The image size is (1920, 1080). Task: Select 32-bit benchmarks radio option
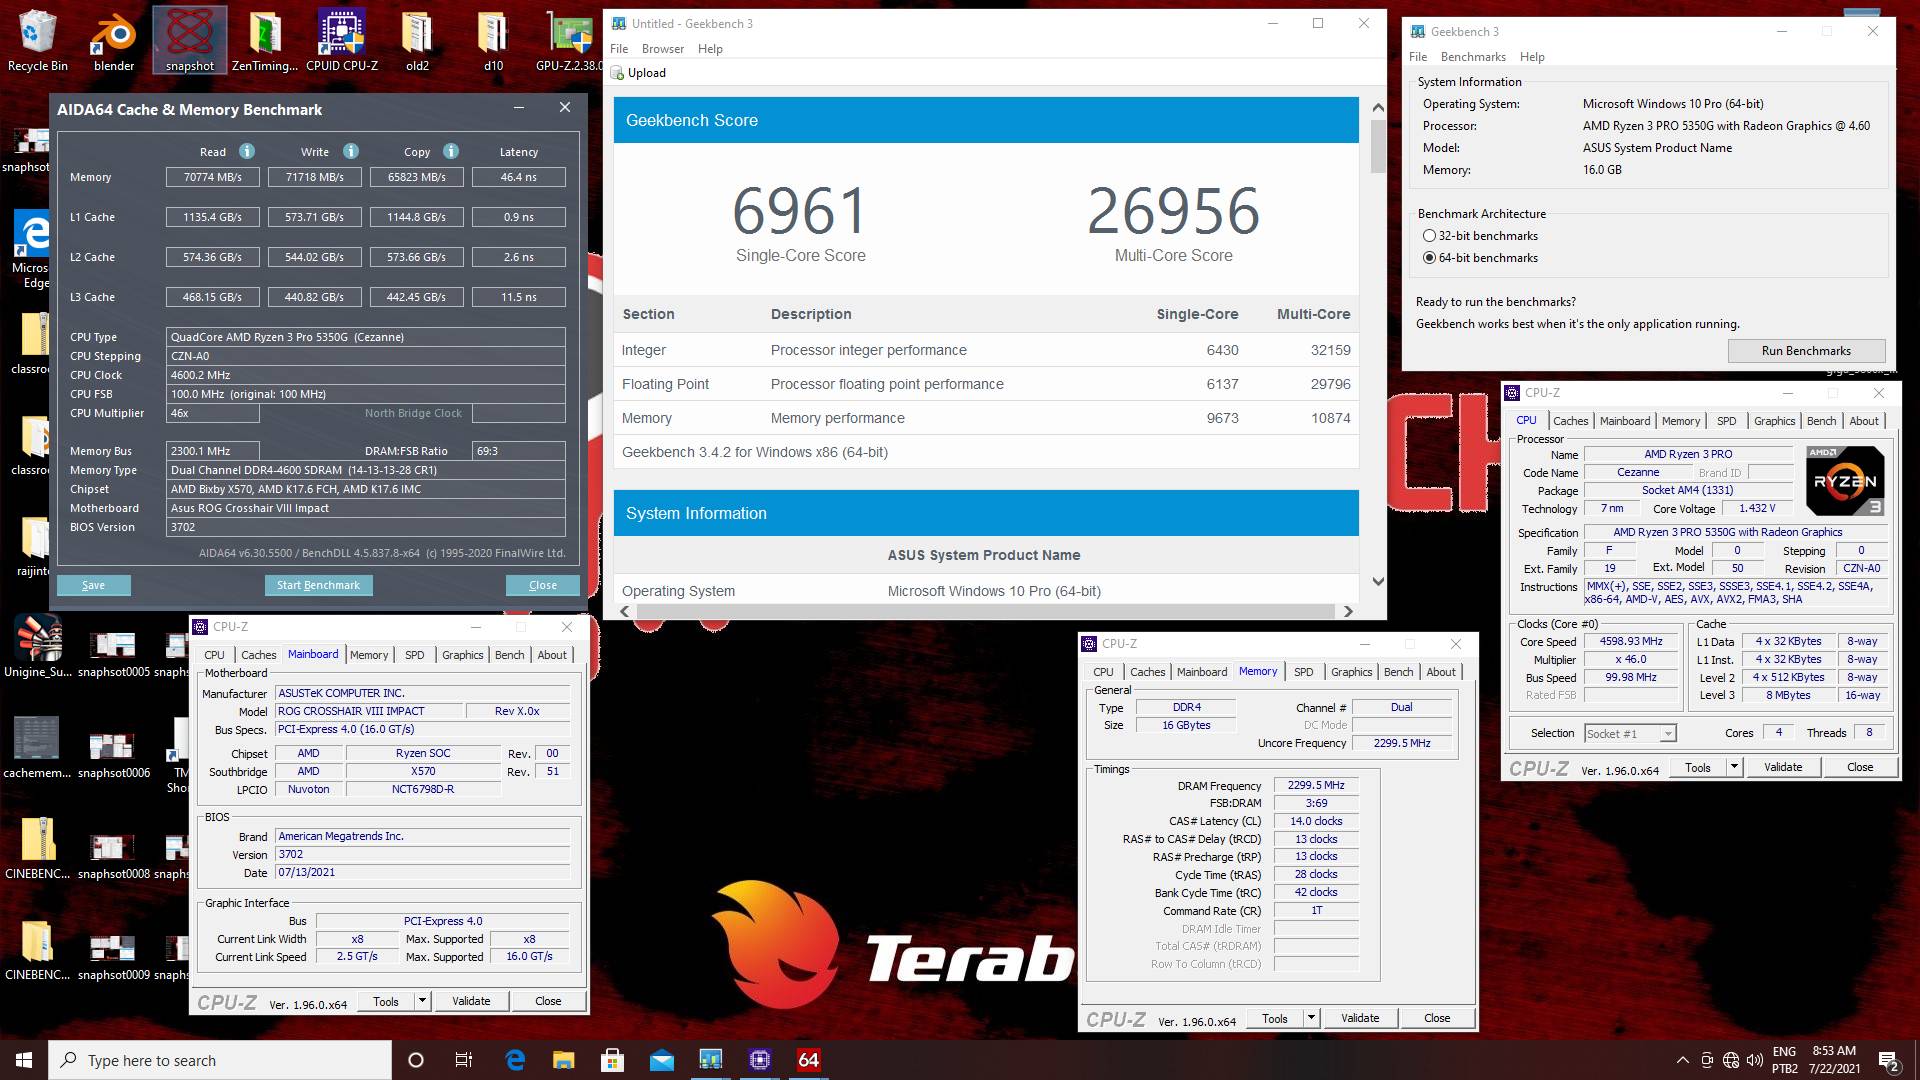(1429, 236)
